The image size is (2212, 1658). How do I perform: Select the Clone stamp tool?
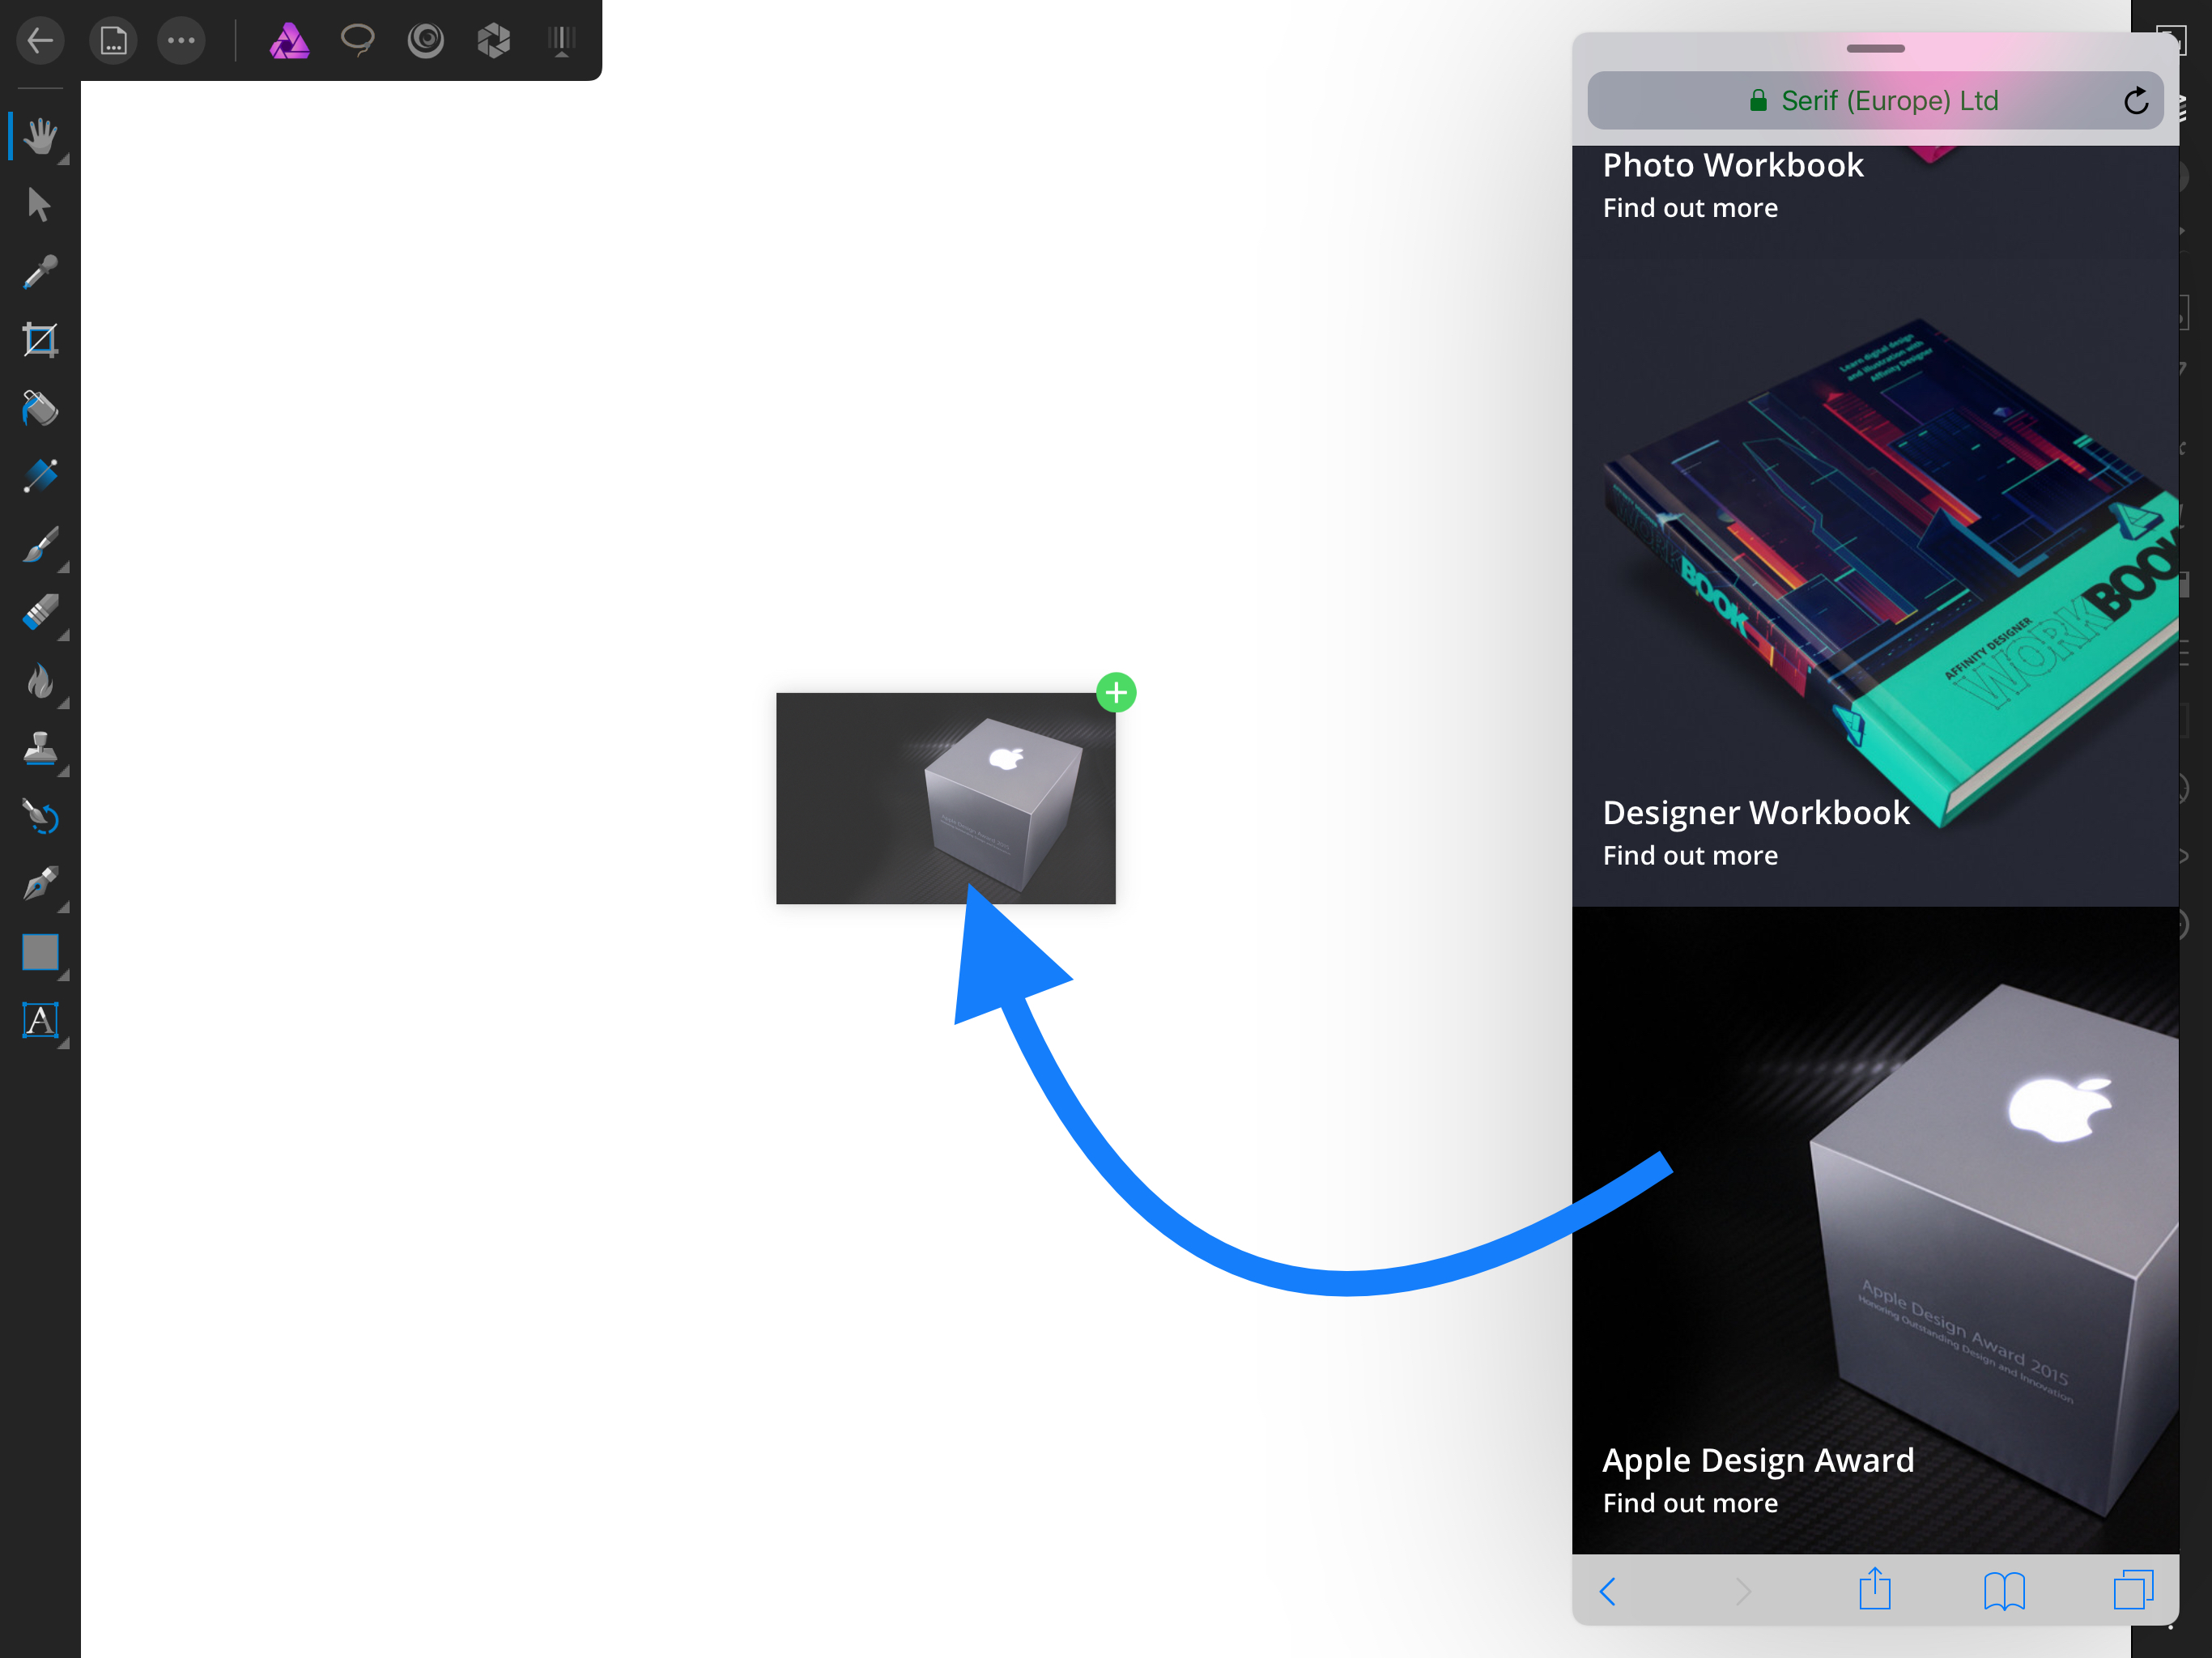pyautogui.click(x=40, y=749)
